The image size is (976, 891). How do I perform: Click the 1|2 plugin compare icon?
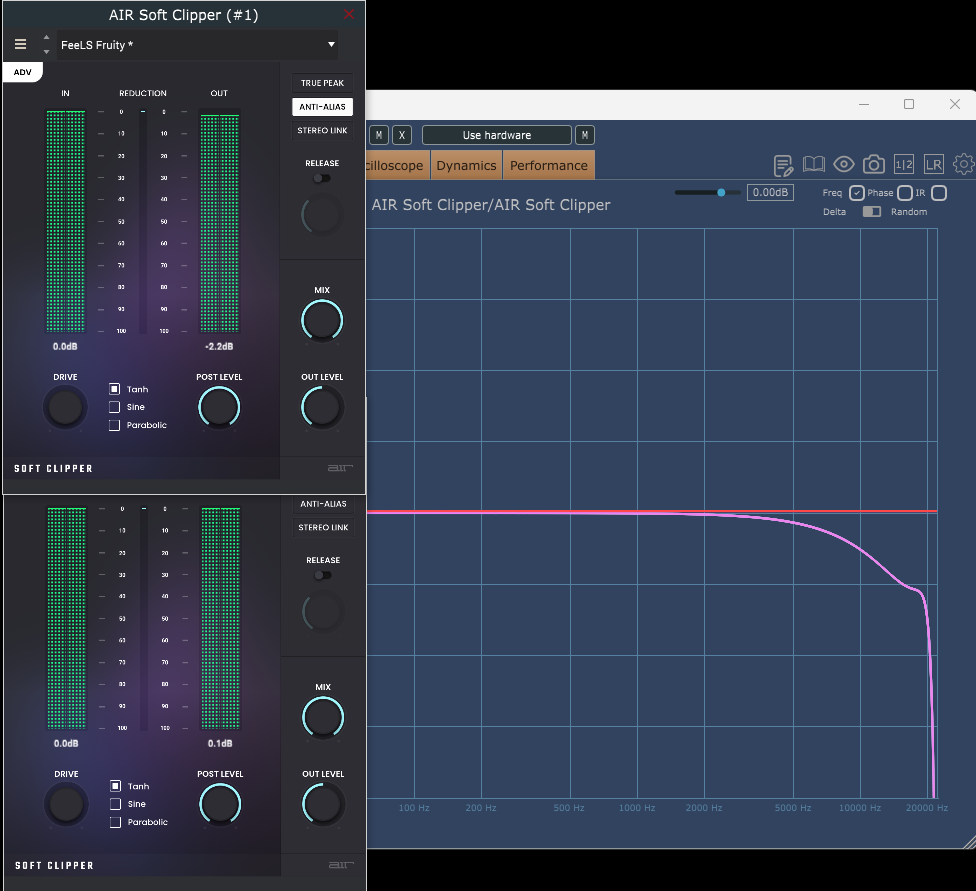coord(904,164)
